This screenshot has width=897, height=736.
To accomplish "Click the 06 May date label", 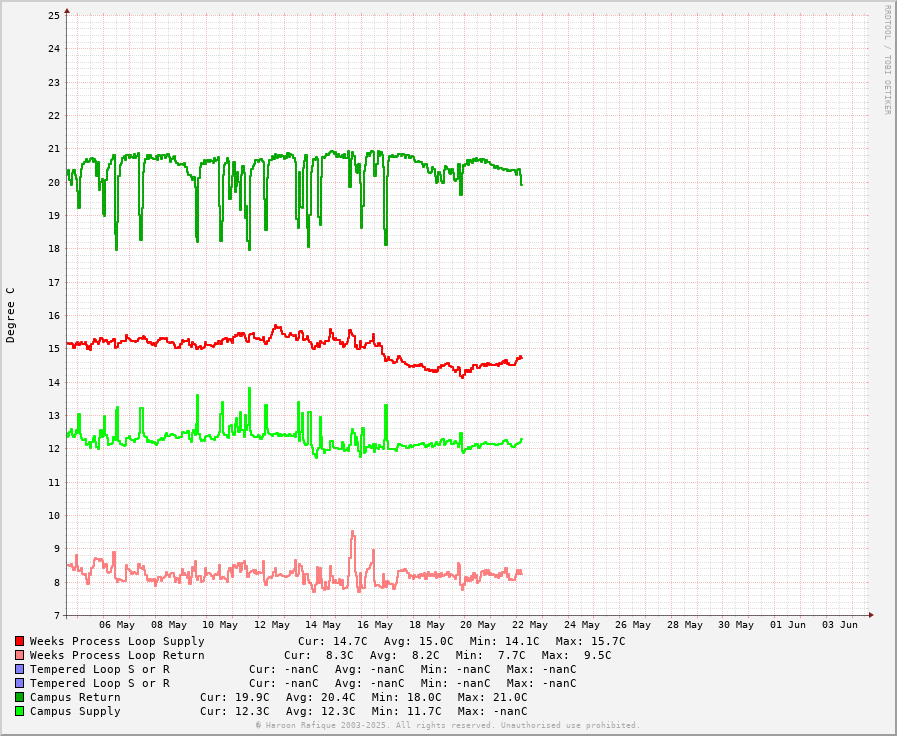I will 117,625.
